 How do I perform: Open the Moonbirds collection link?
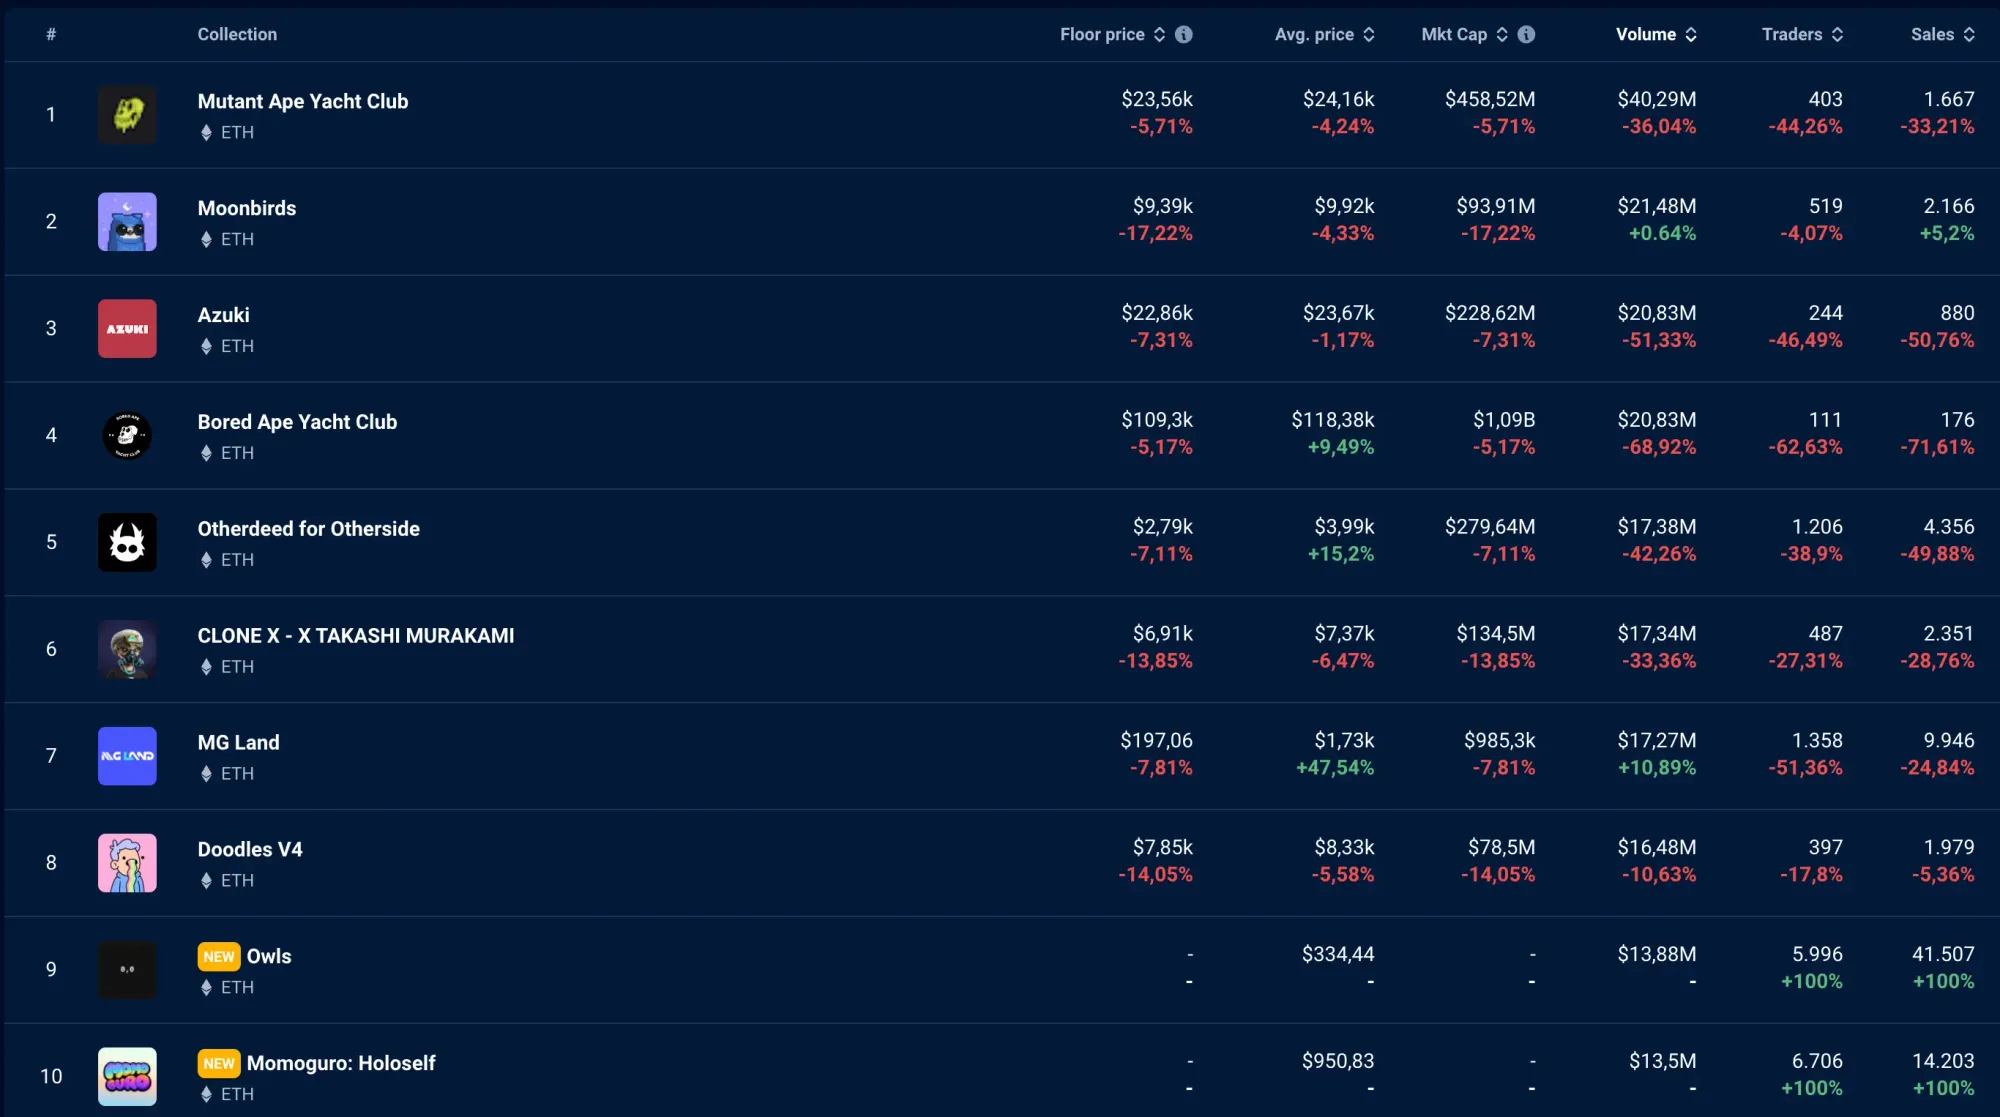tap(247, 209)
